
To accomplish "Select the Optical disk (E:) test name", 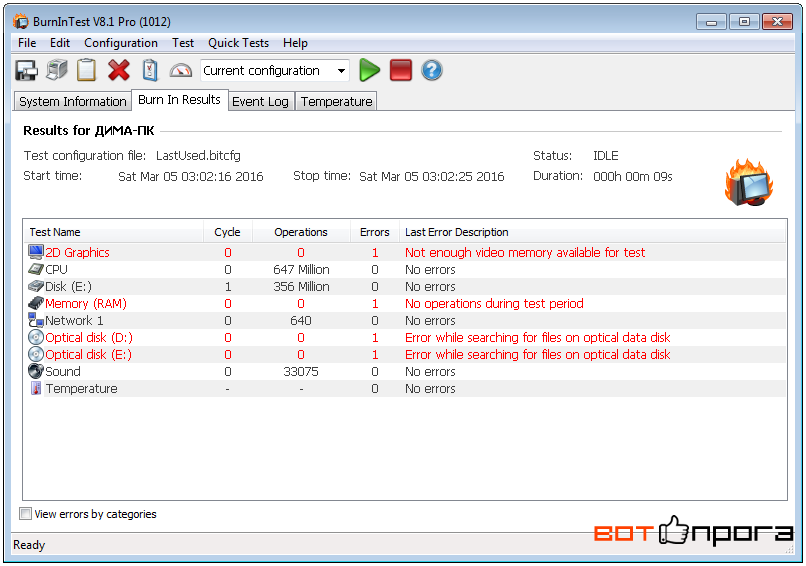I will tap(88, 354).
